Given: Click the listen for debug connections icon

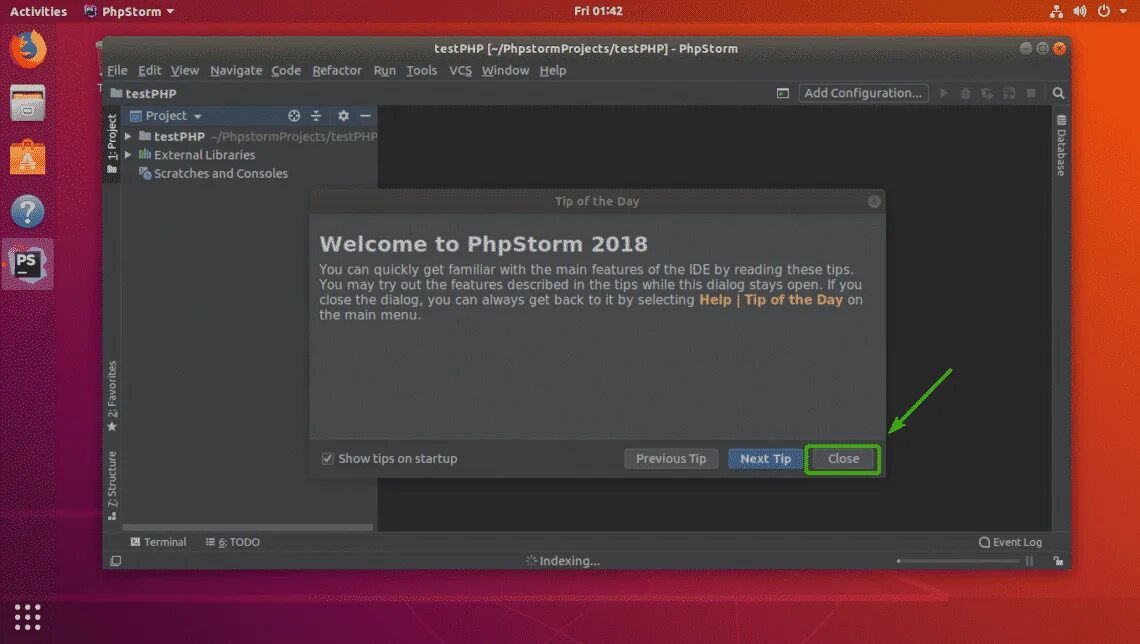Looking at the screenshot, I should point(1009,93).
